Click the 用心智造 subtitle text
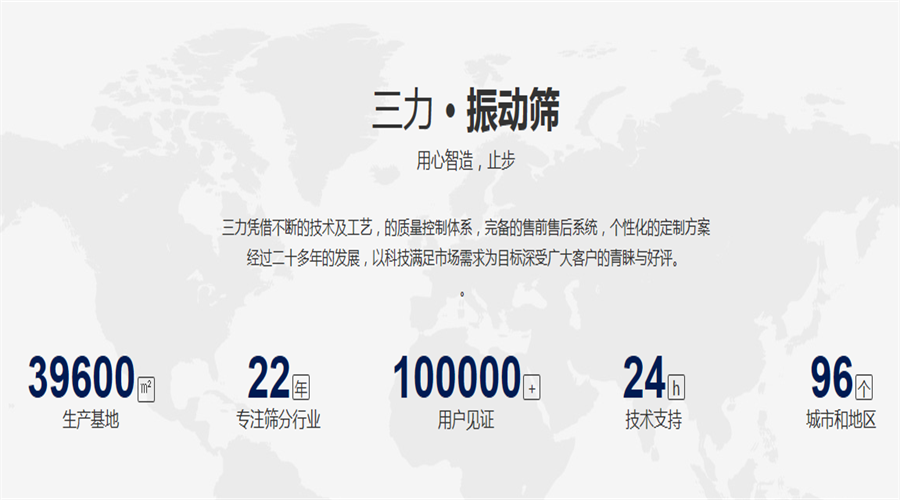 [465, 160]
